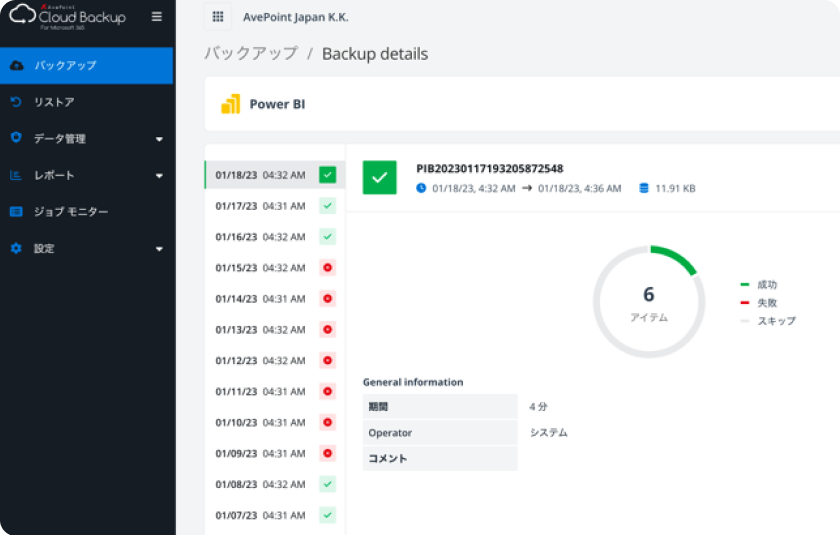Click the large green success checkmark icon
The height and width of the screenshot is (536, 840).
(379, 177)
